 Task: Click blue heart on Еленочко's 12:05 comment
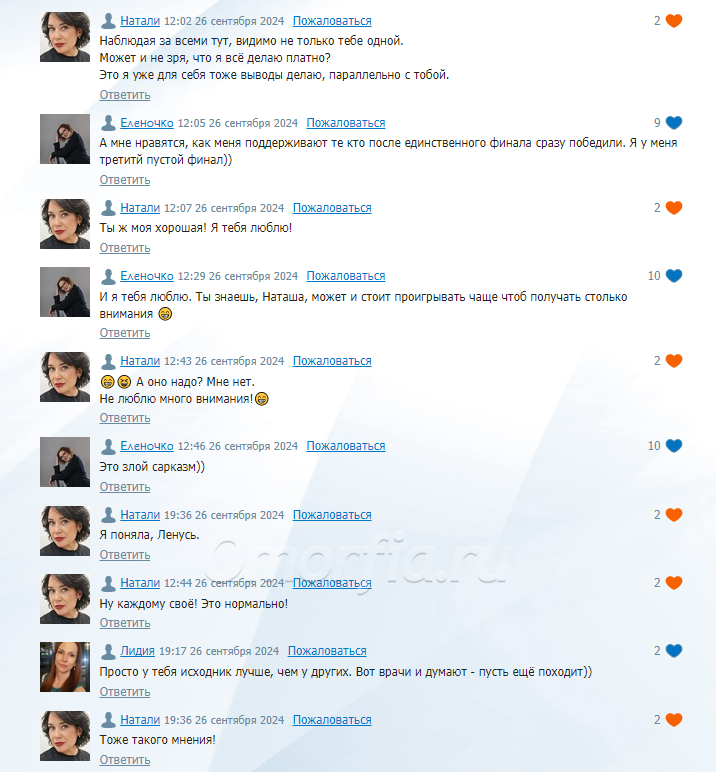tap(674, 123)
